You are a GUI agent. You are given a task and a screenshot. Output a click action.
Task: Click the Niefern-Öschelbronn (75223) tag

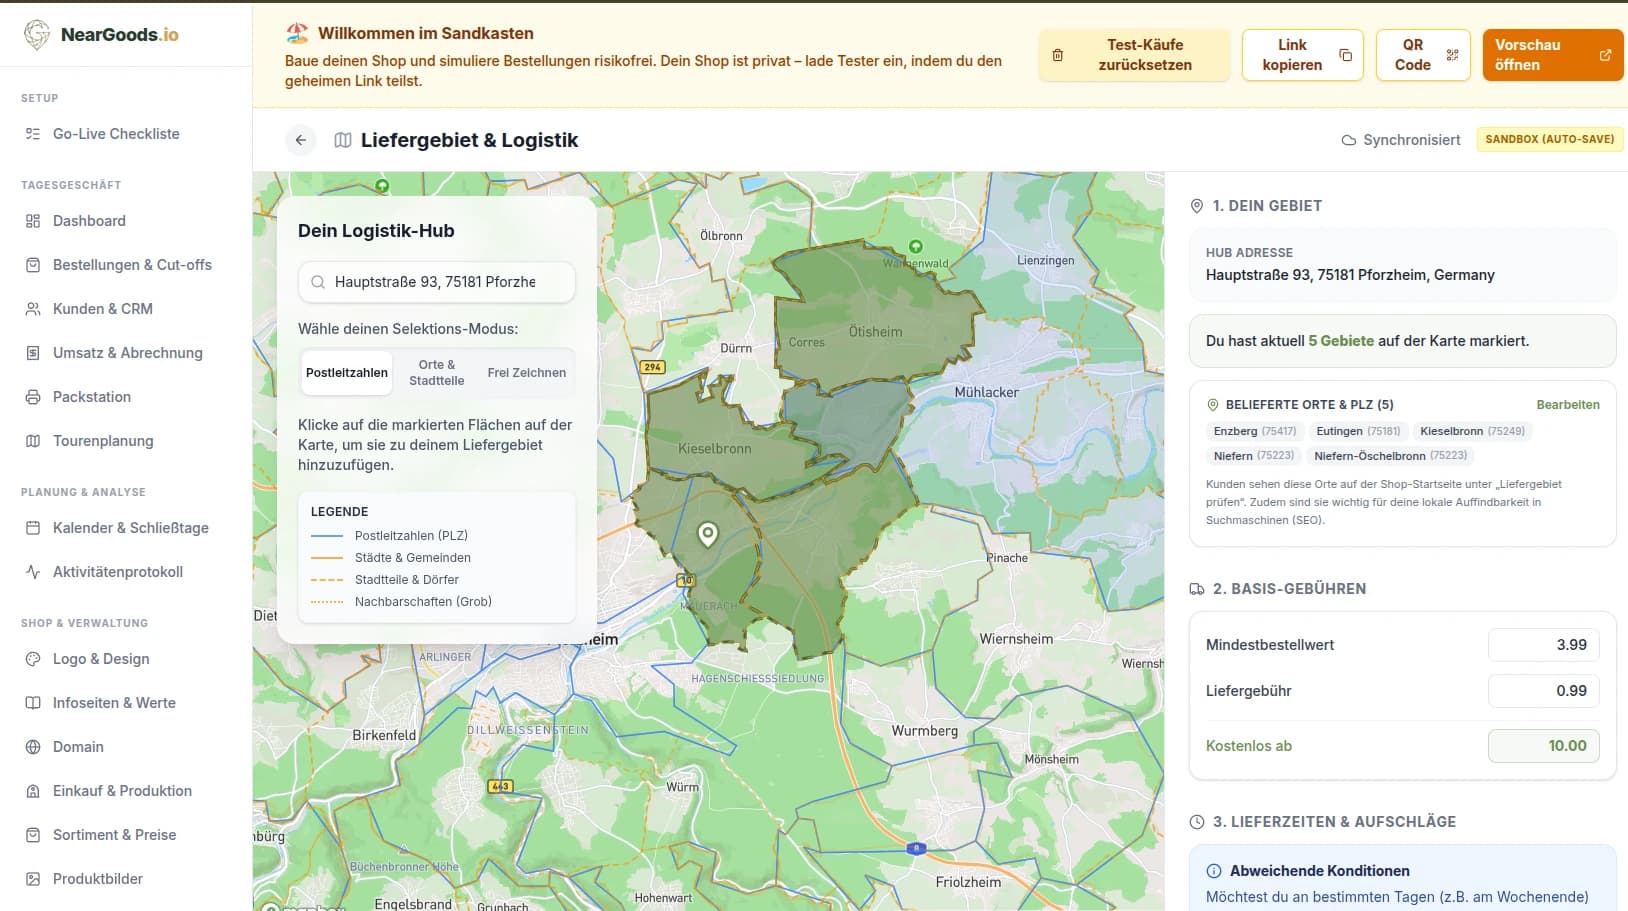click(x=1390, y=455)
